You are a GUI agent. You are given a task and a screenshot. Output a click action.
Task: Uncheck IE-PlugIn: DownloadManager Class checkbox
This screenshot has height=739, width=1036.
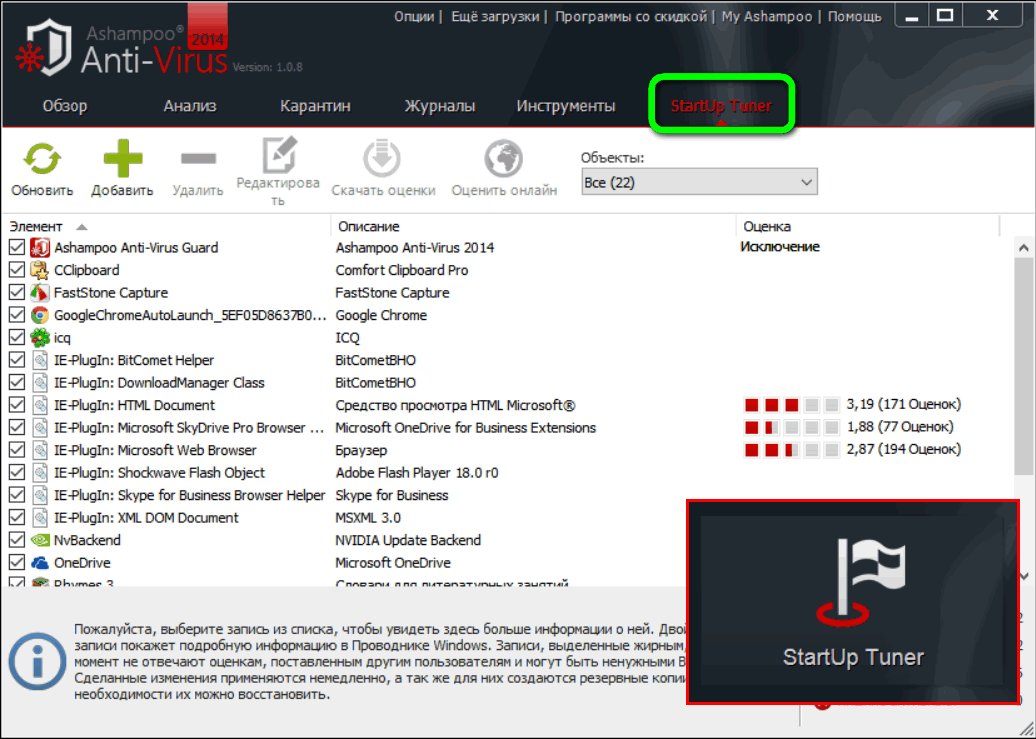(17, 383)
